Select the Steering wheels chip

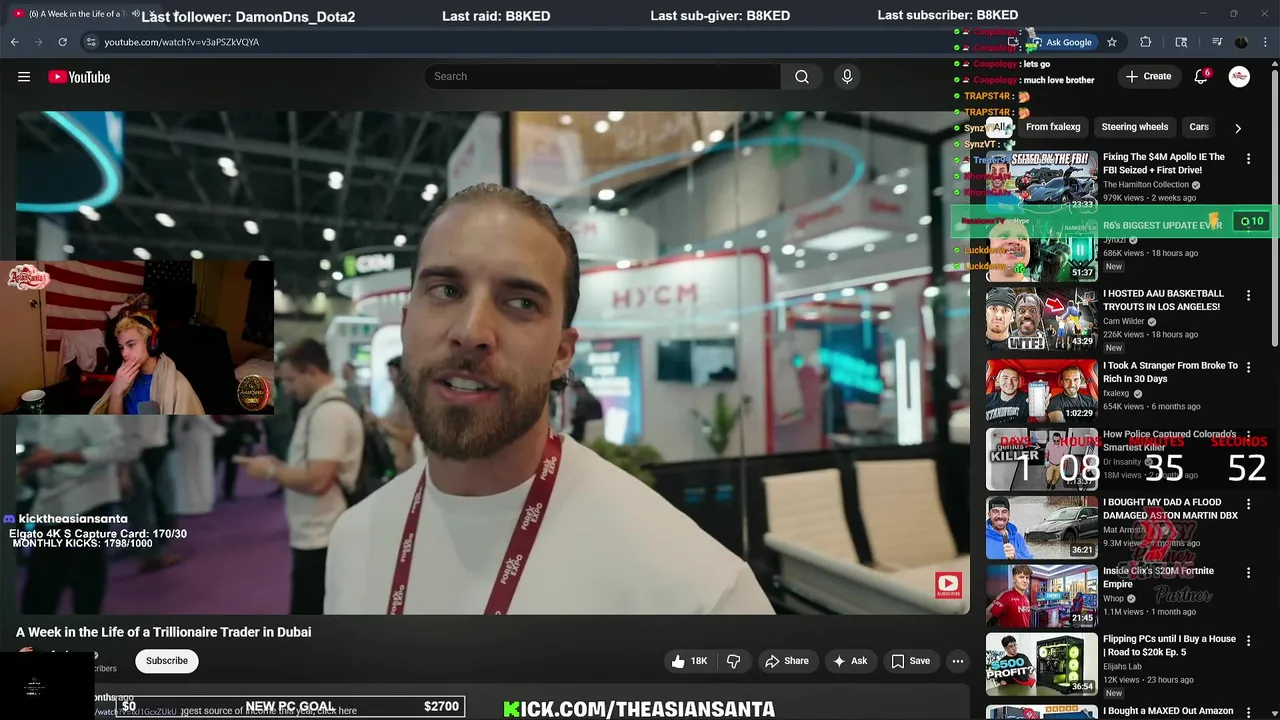pos(1134,127)
